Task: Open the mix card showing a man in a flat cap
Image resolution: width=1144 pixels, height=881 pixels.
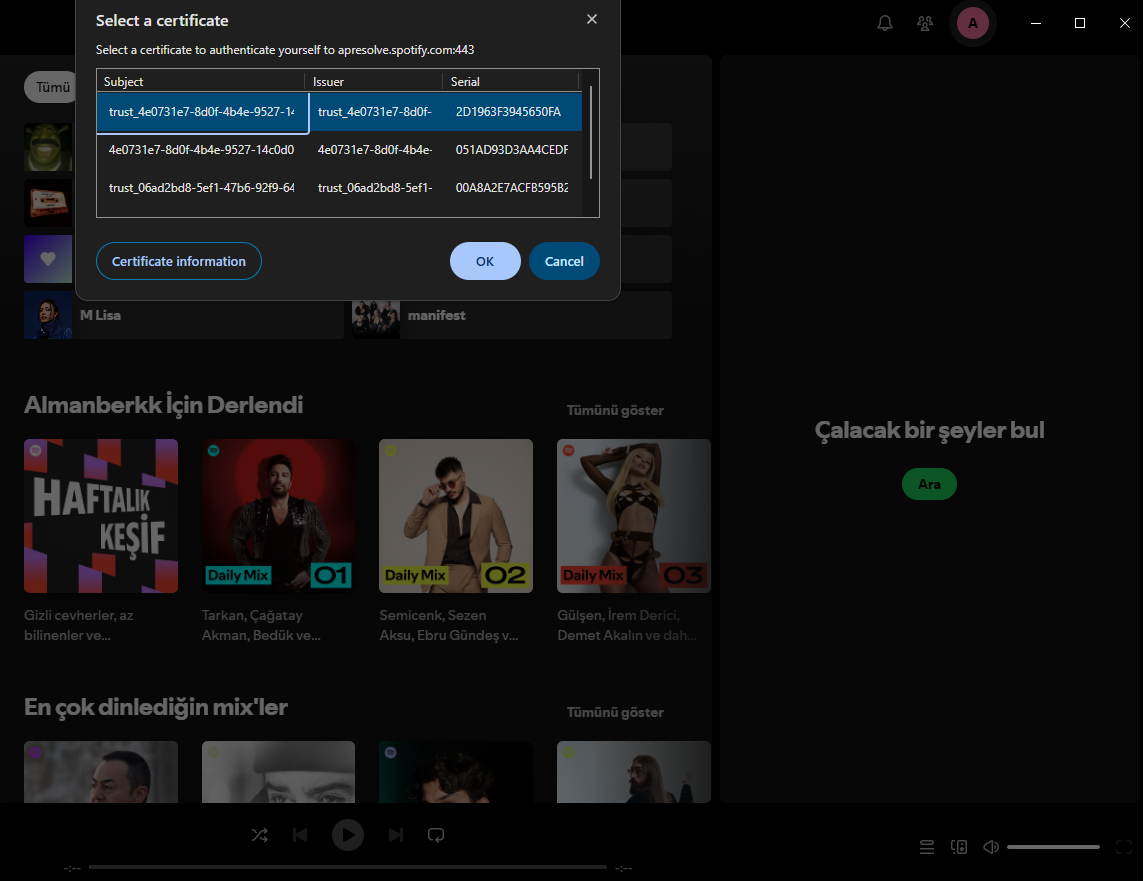Action: point(279,772)
